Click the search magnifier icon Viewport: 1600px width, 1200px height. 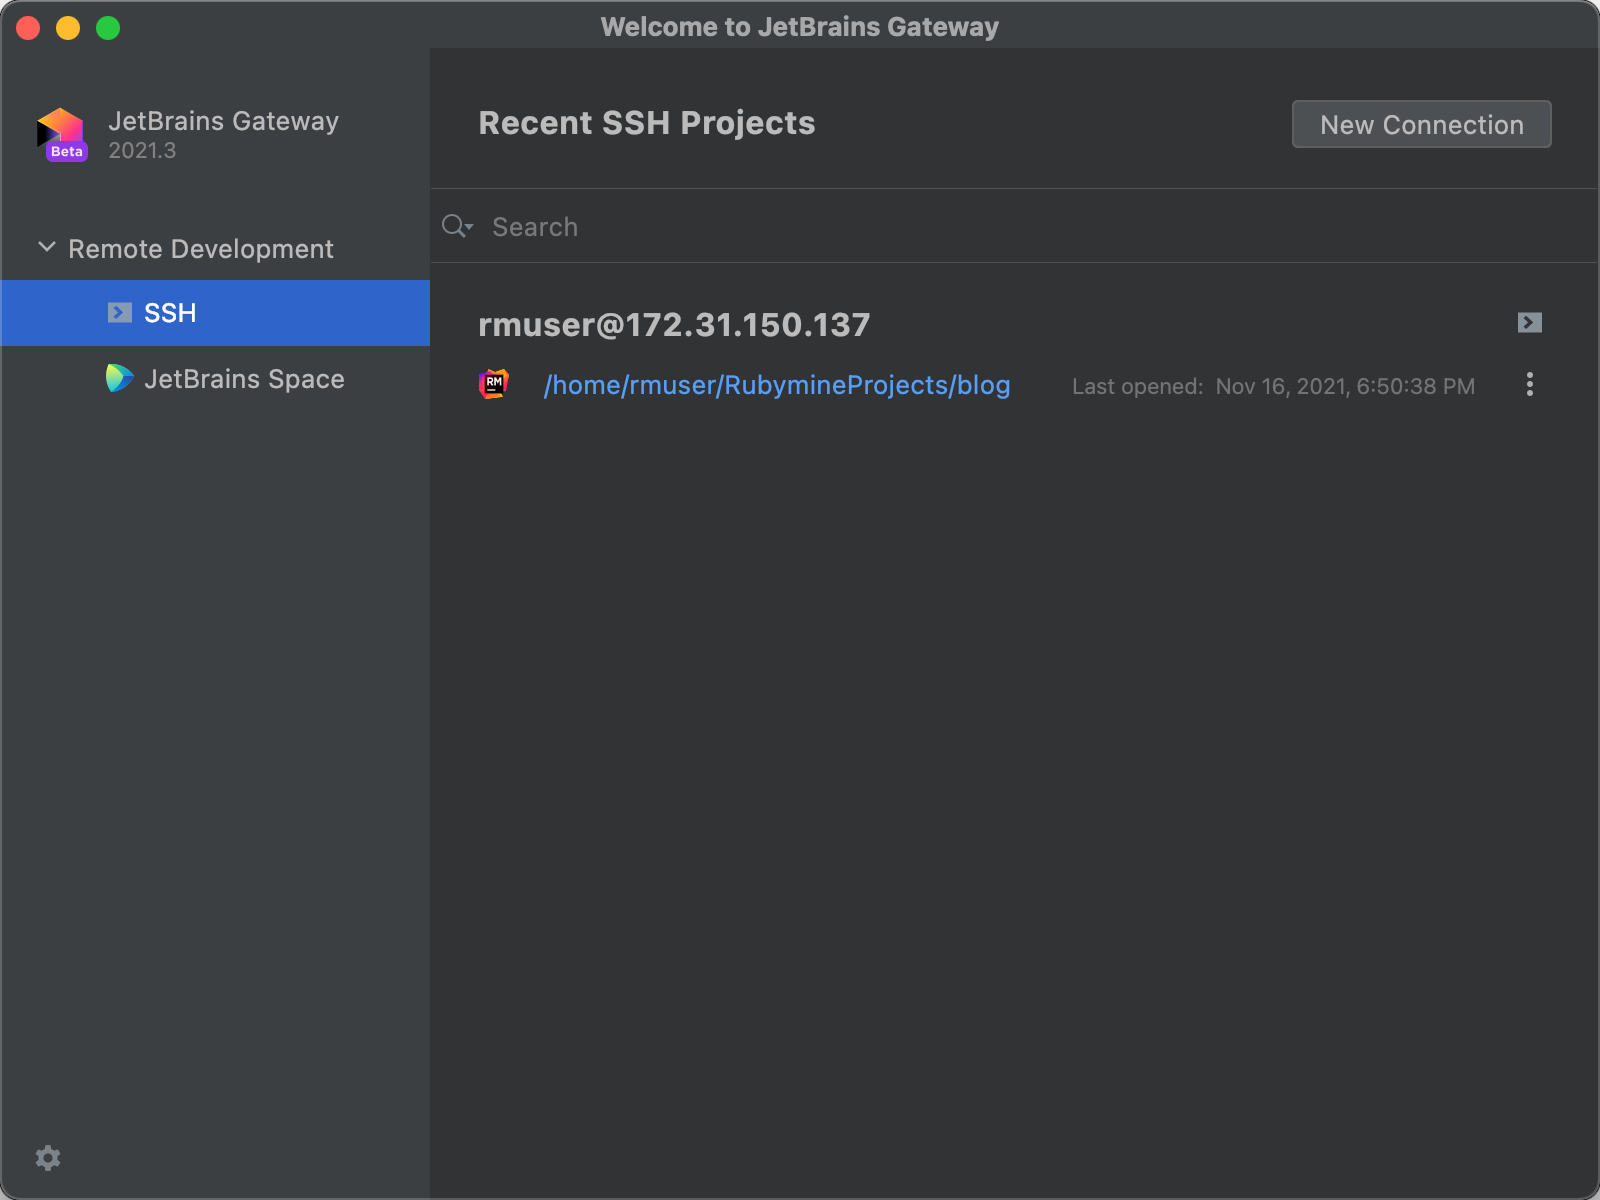click(456, 227)
